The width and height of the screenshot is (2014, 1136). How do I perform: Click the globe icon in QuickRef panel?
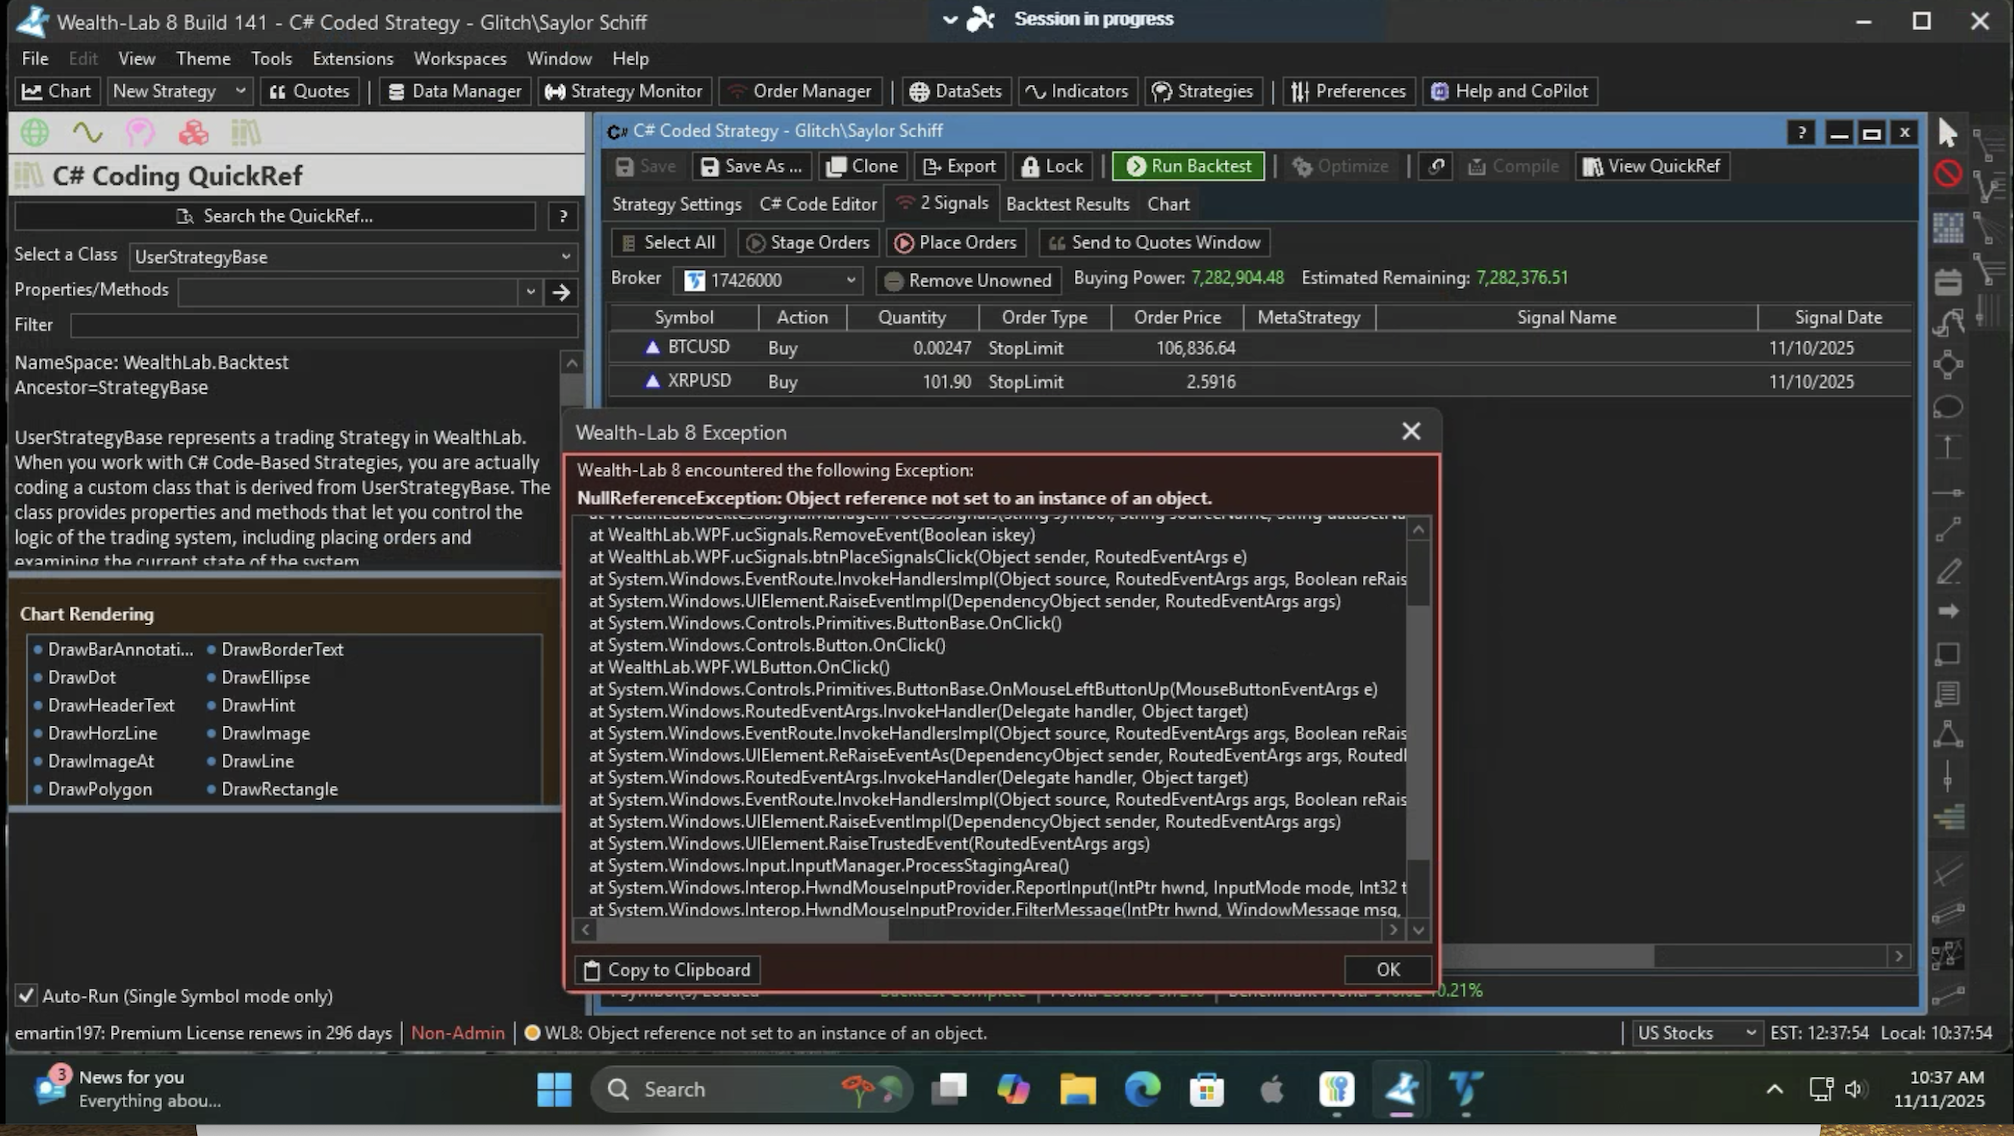click(35, 132)
